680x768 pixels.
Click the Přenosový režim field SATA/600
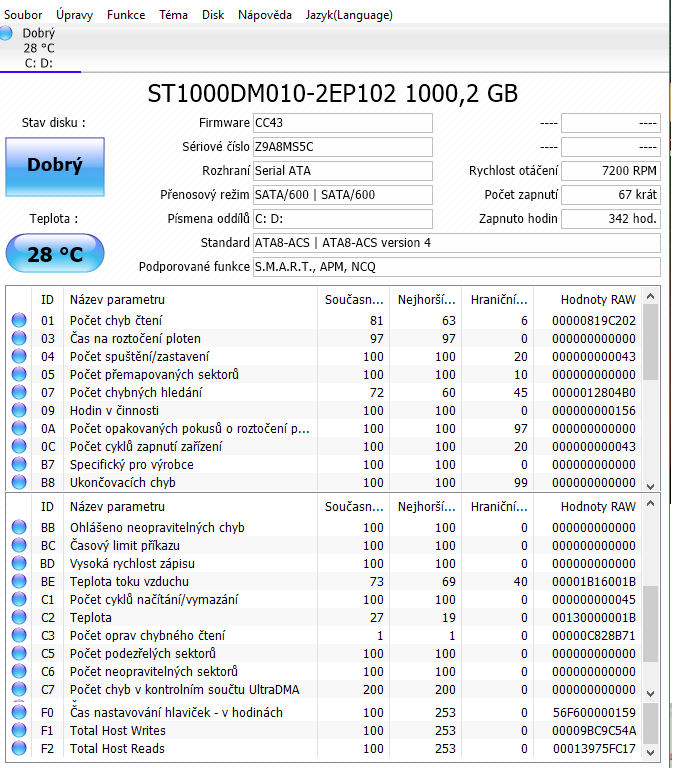point(343,195)
